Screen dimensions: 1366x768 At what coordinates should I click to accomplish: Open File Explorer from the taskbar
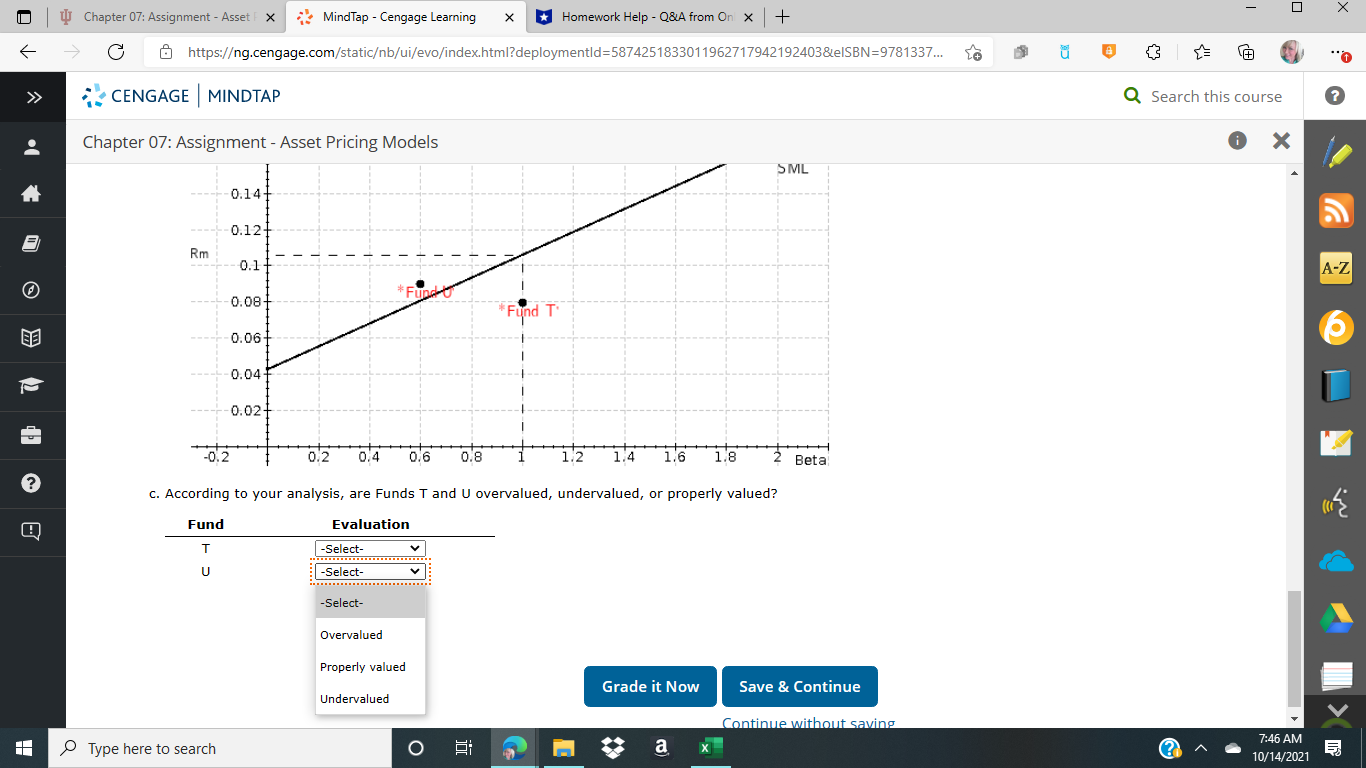click(564, 748)
